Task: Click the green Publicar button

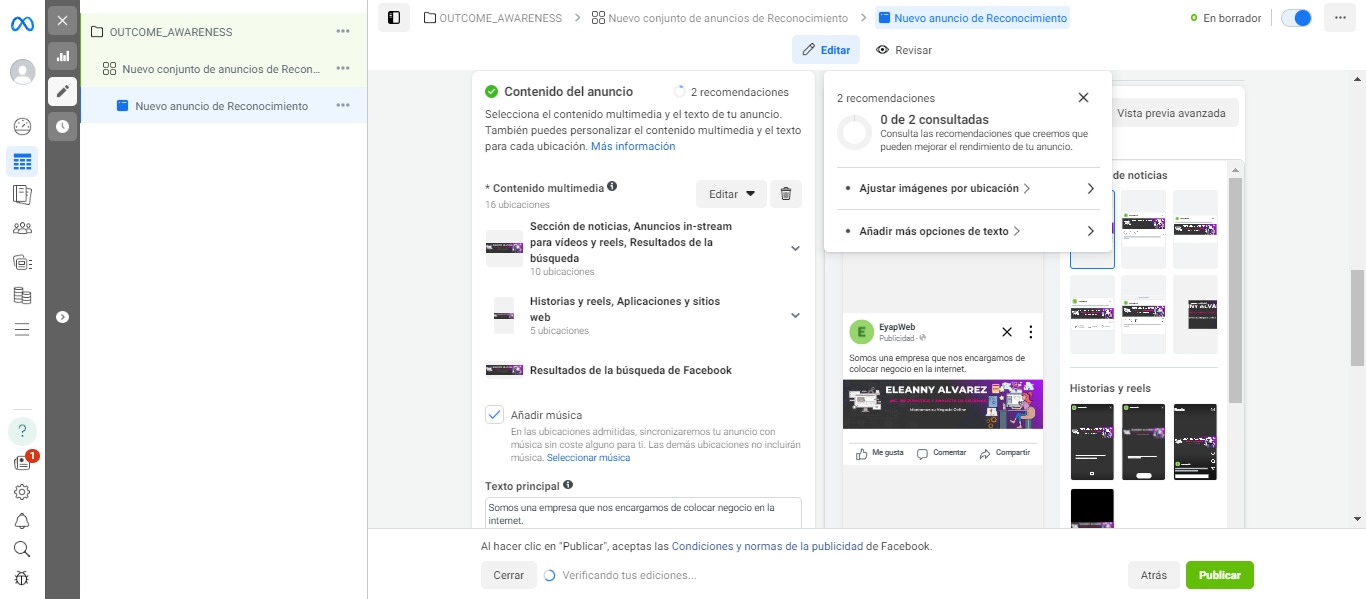Action: pyautogui.click(x=1220, y=575)
